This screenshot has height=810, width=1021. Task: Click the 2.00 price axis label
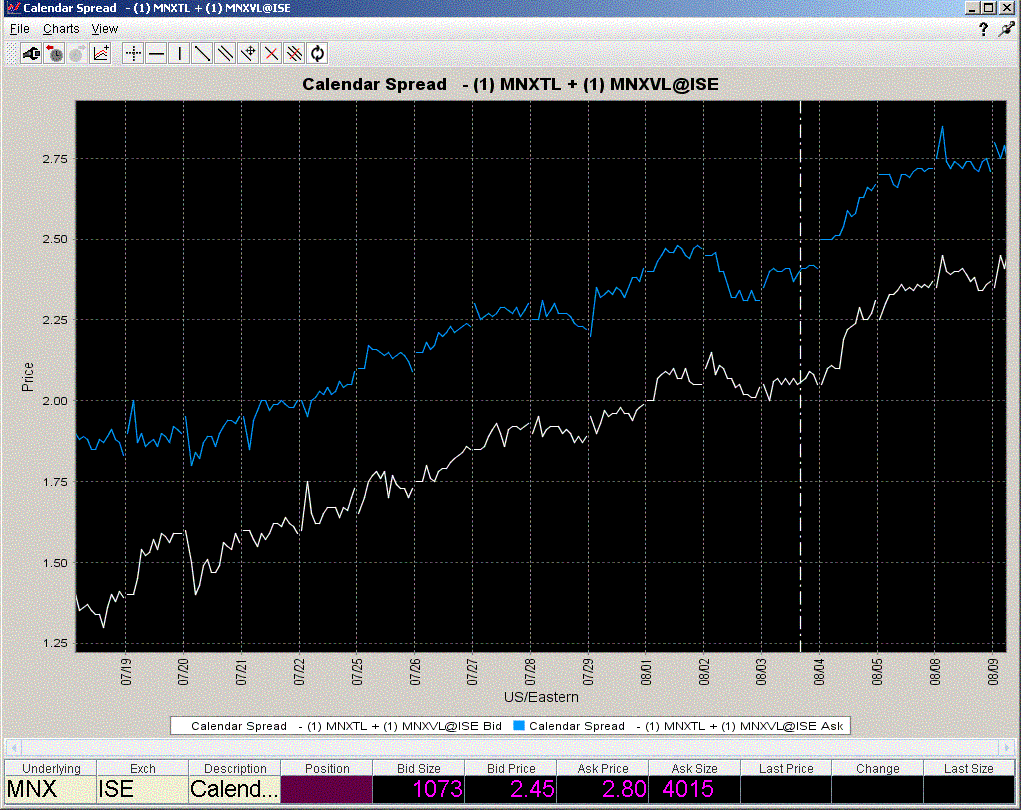(55, 401)
